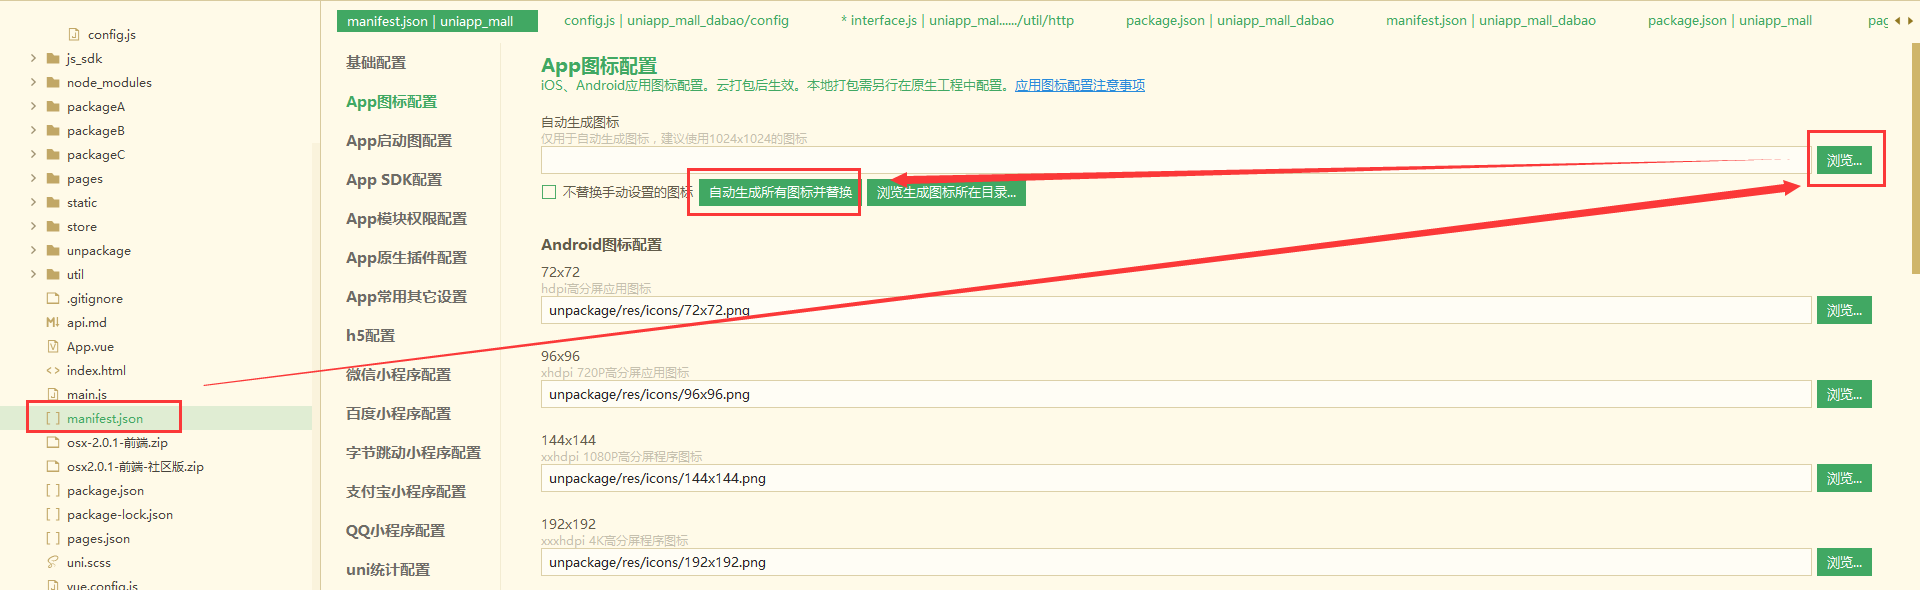Click the App.vue file icon
Viewport: 1920px width, 590px height.
point(53,347)
